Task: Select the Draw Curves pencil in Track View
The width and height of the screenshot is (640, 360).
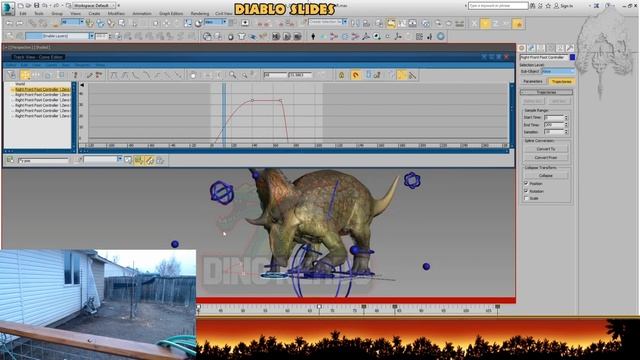Action: [x=89, y=75]
